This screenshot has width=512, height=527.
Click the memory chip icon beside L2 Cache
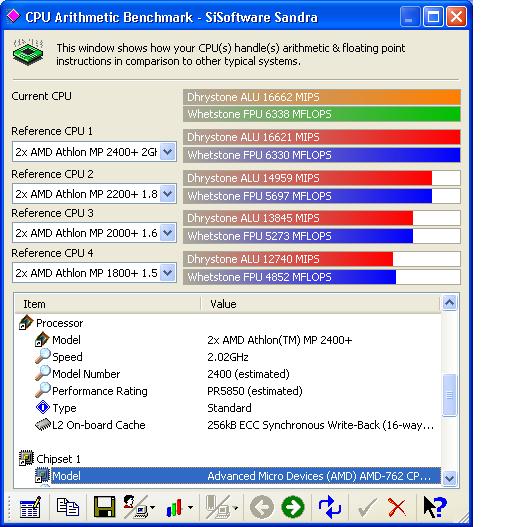42,424
